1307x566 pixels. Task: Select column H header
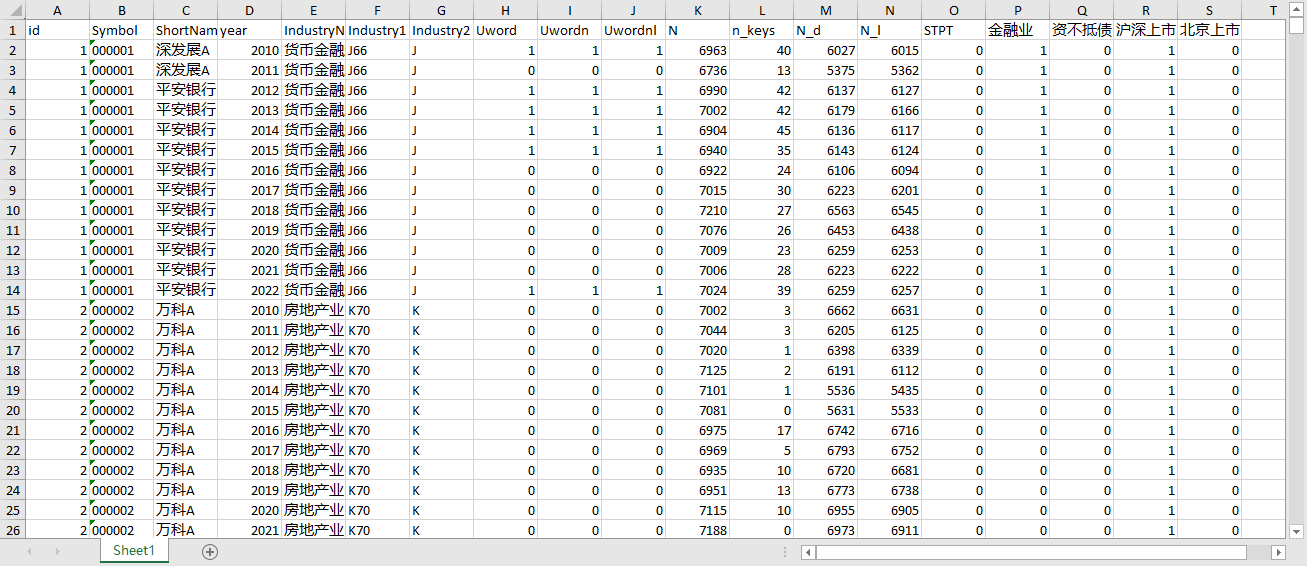tap(505, 10)
